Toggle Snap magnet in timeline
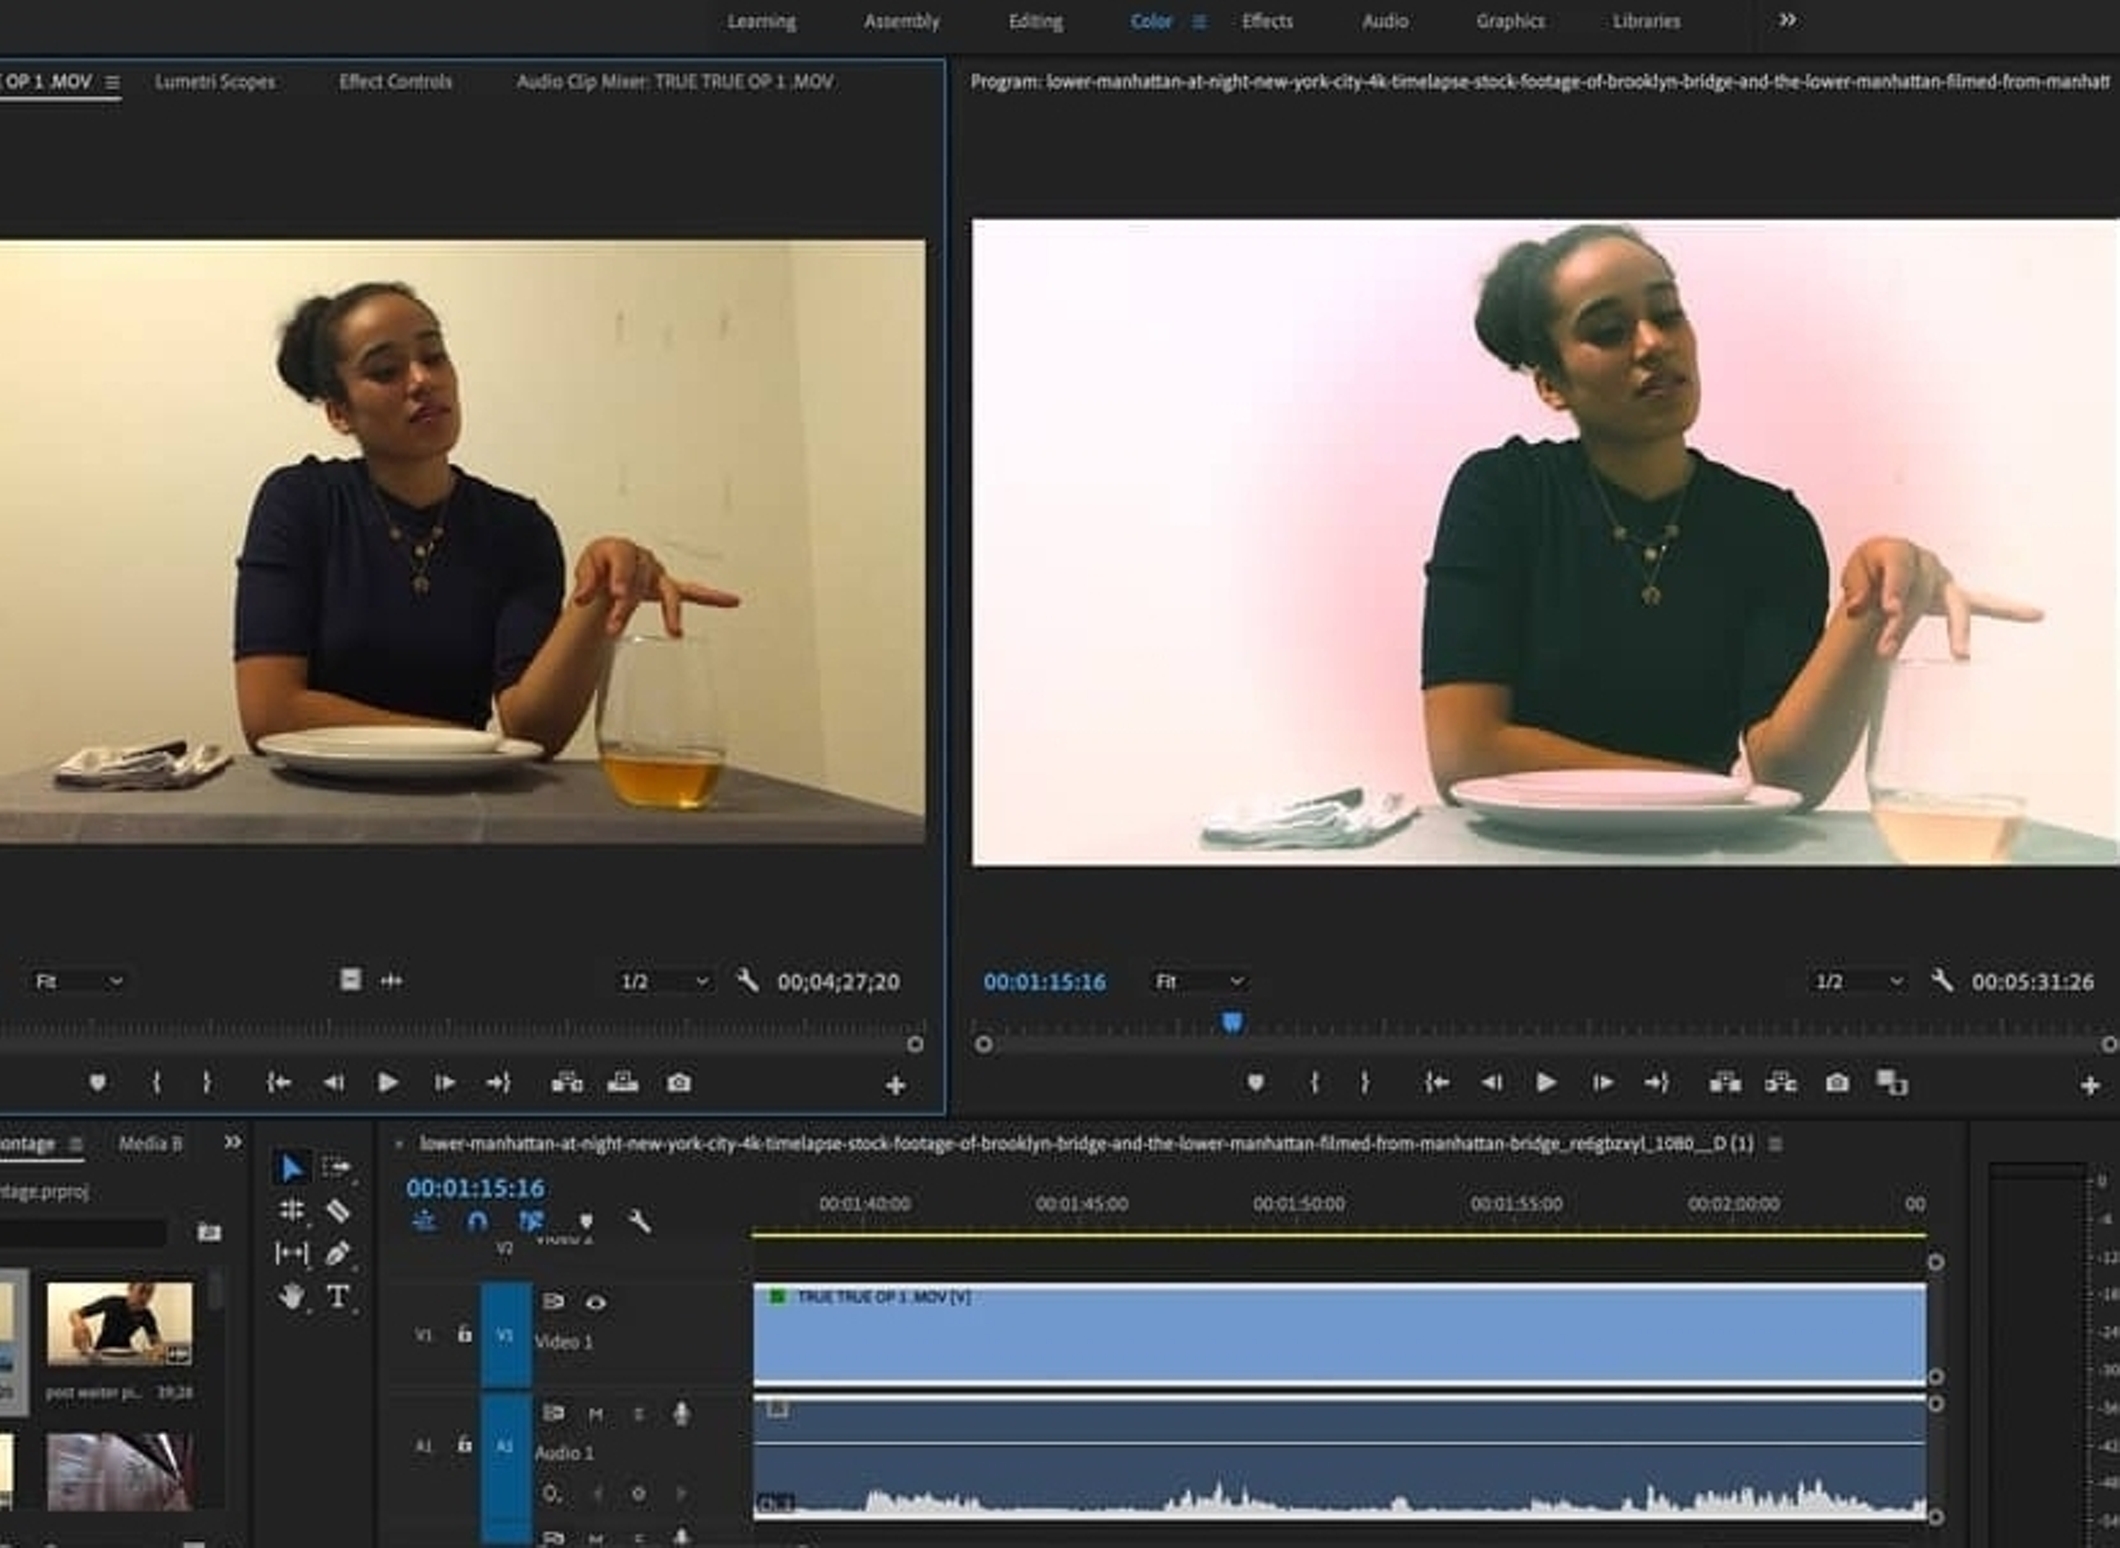The width and height of the screenshot is (2120, 1548). click(x=478, y=1222)
